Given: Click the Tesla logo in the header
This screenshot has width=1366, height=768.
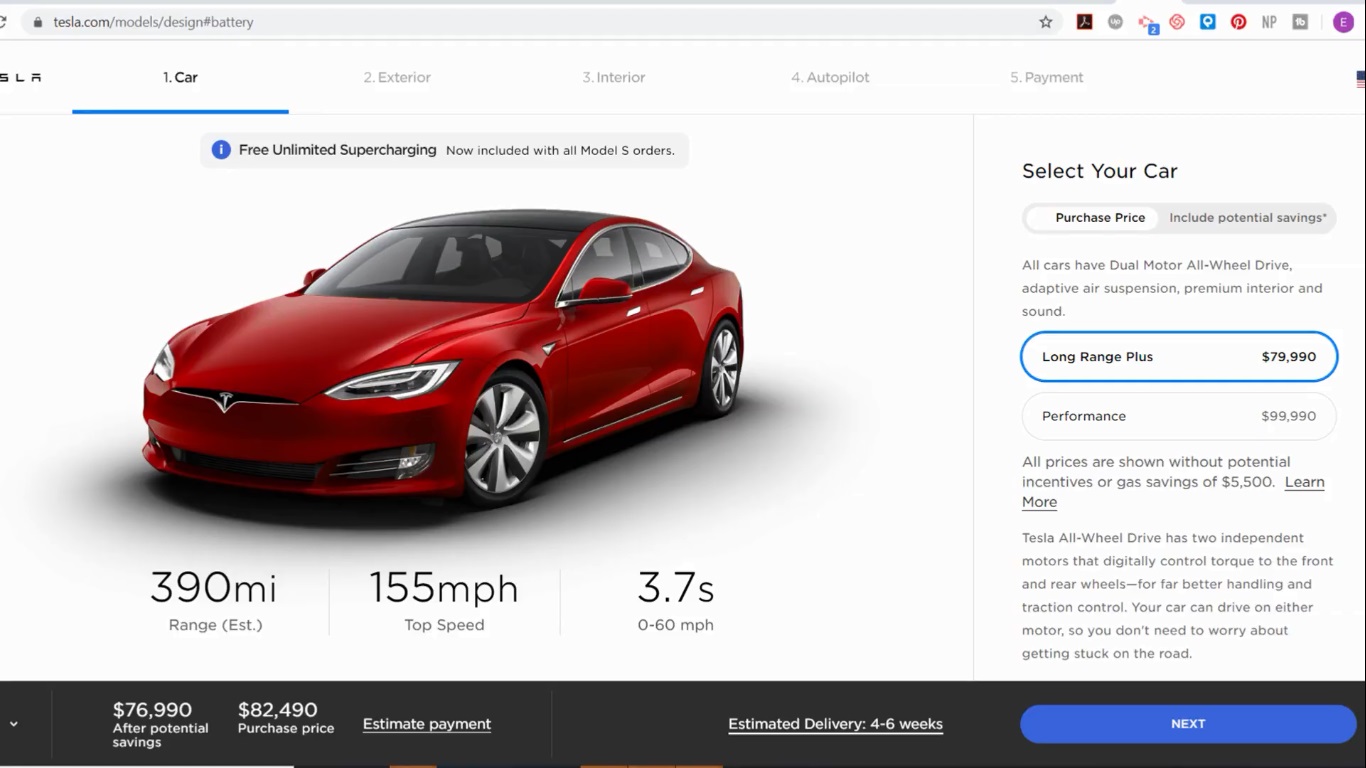Looking at the screenshot, I should pos(20,78).
